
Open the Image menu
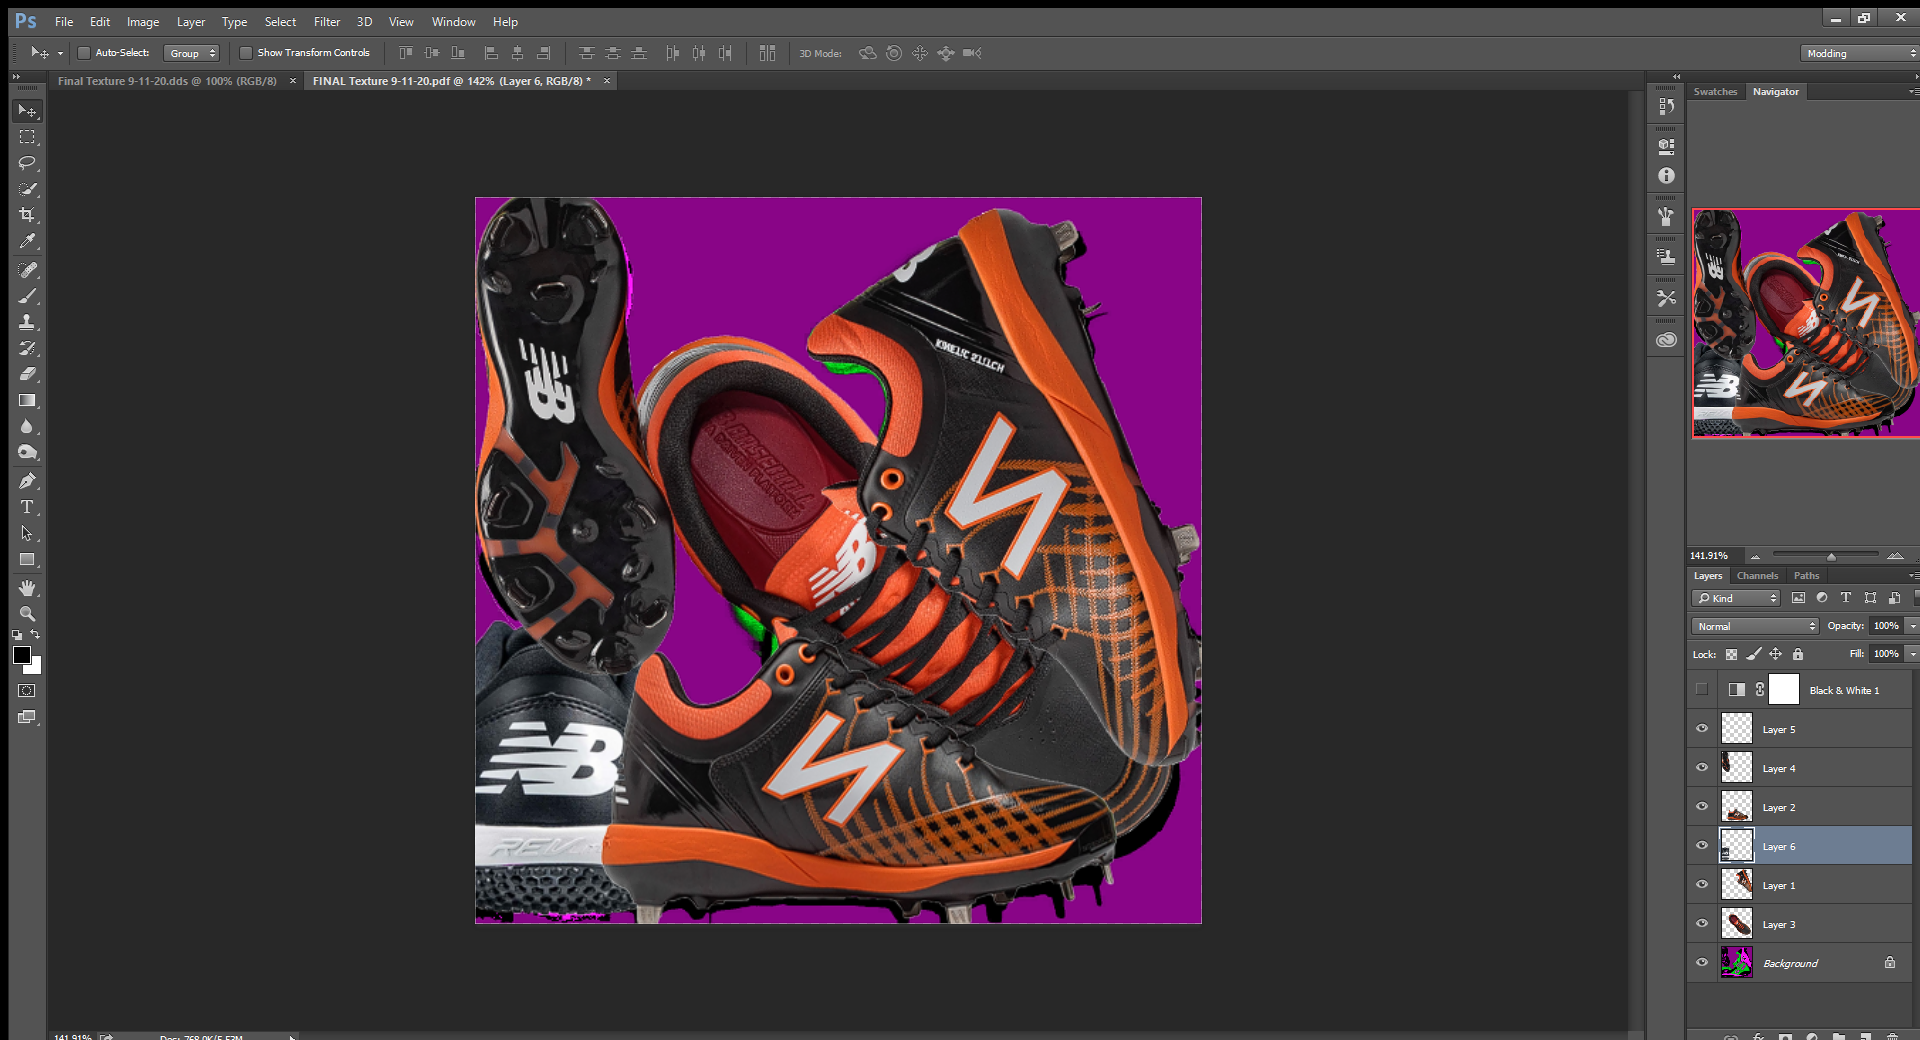click(143, 22)
